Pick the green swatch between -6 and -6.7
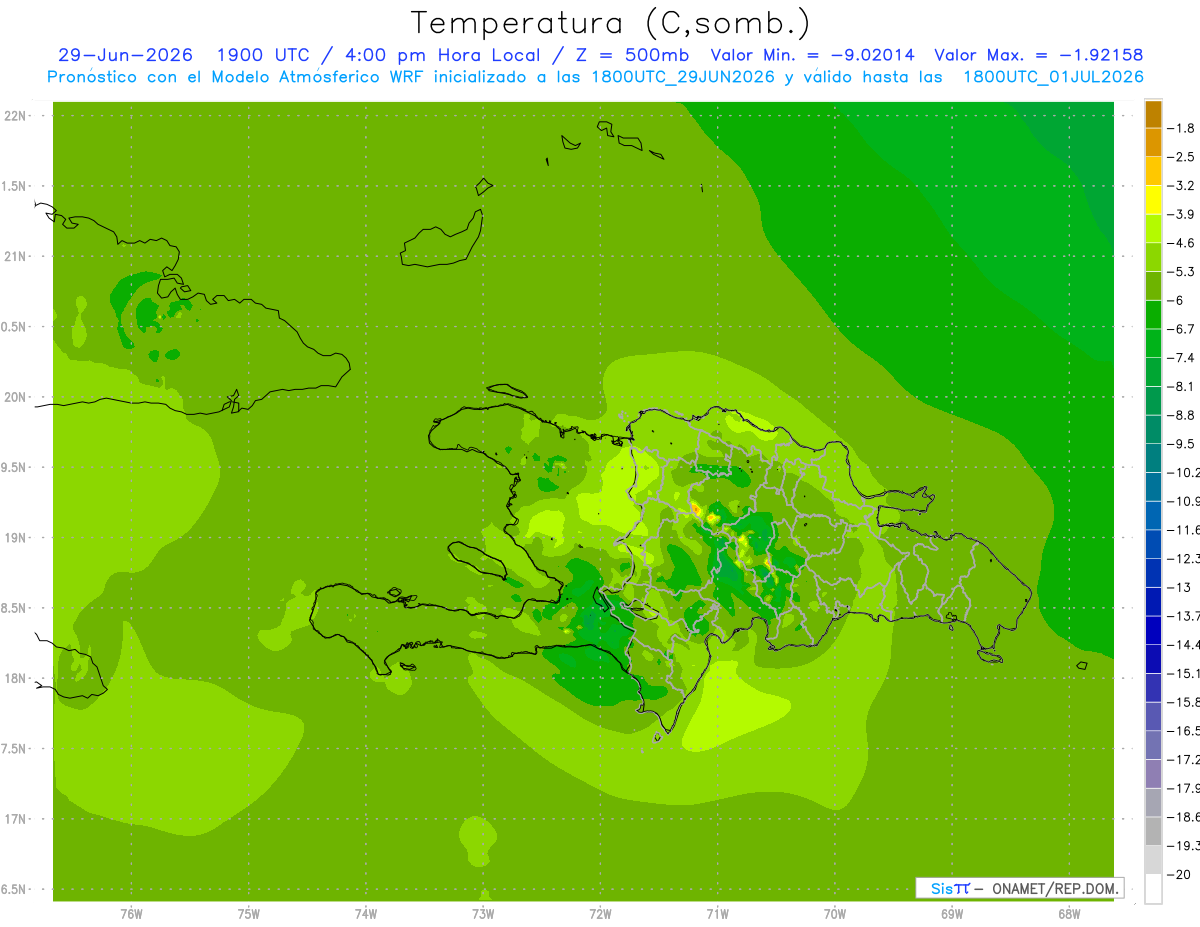Viewport: 1200px width, 927px height. 1153,315
